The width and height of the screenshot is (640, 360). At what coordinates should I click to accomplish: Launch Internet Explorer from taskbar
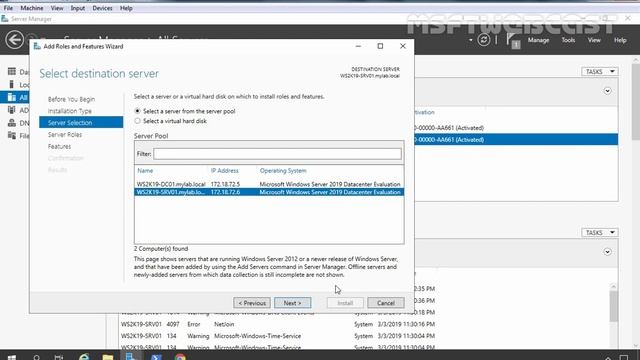(84, 357)
